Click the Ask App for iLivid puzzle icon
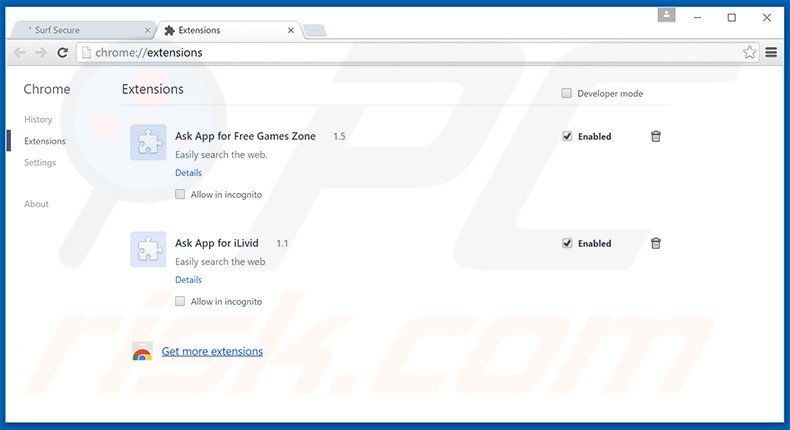Image resolution: width=790 pixels, height=430 pixels. (x=148, y=249)
